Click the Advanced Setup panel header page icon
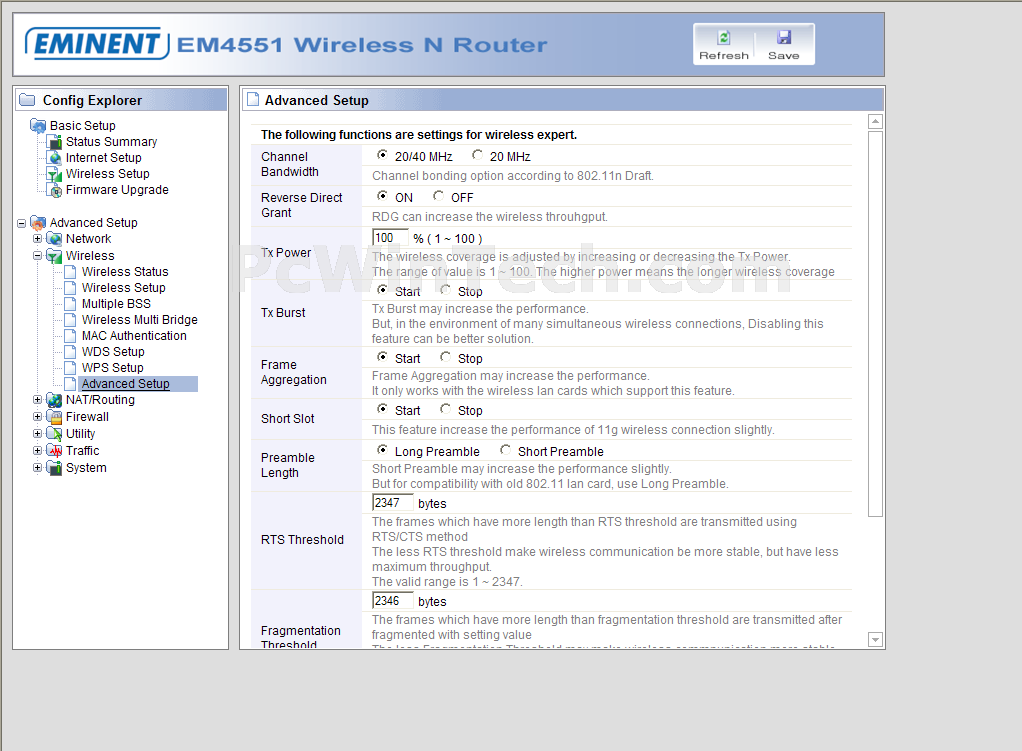The width and height of the screenshot is (1022, 751). [x=253, y=100]
